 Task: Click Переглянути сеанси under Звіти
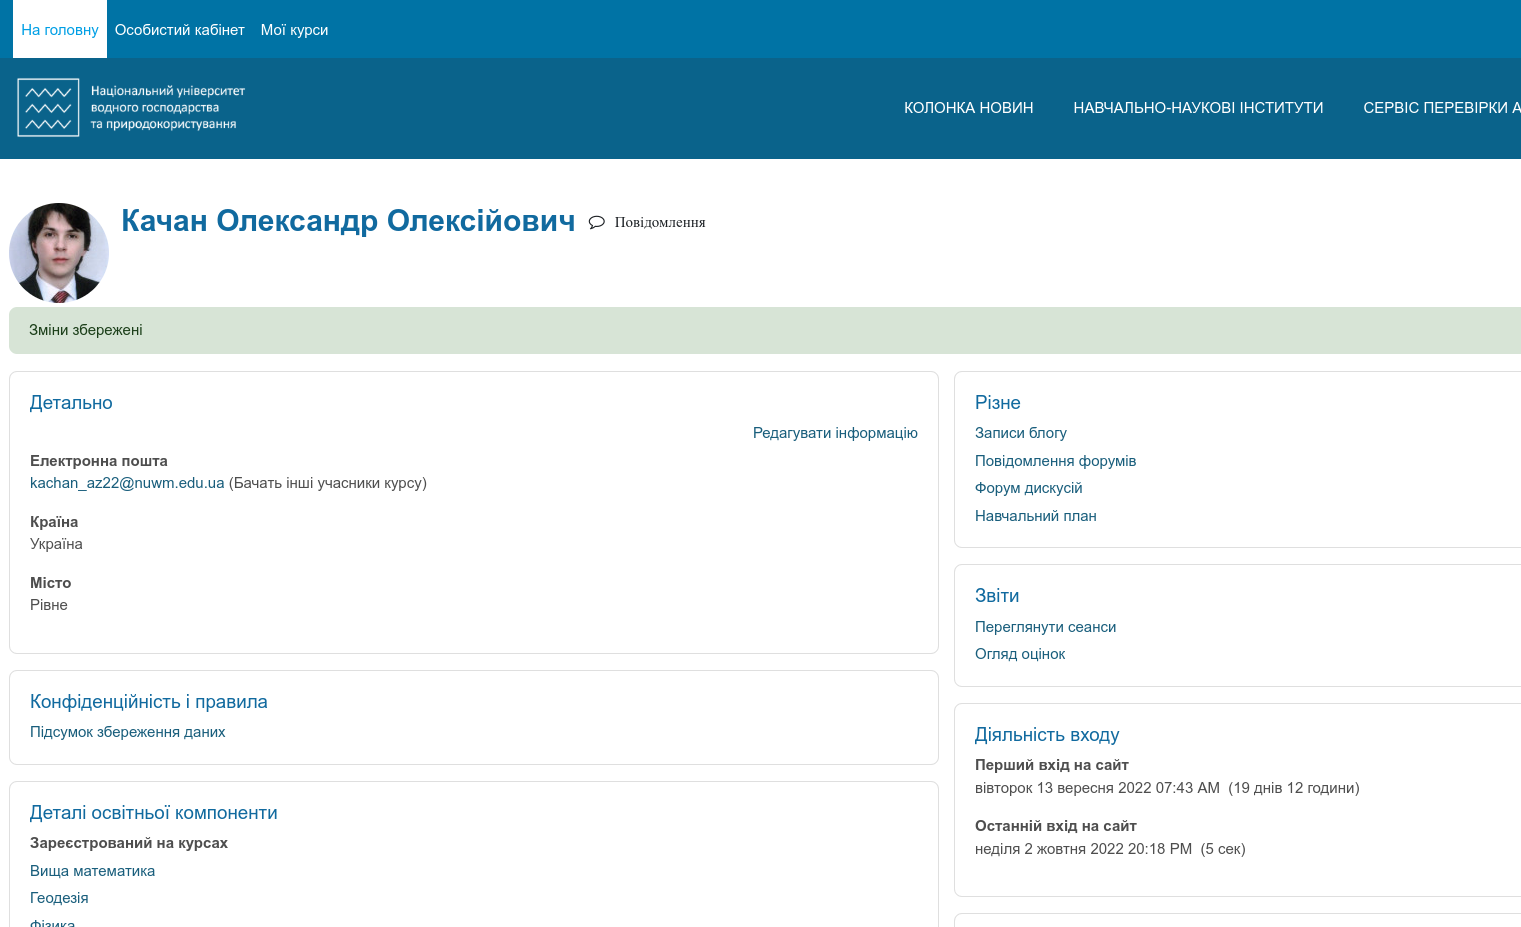click(x=1045, y=626)
